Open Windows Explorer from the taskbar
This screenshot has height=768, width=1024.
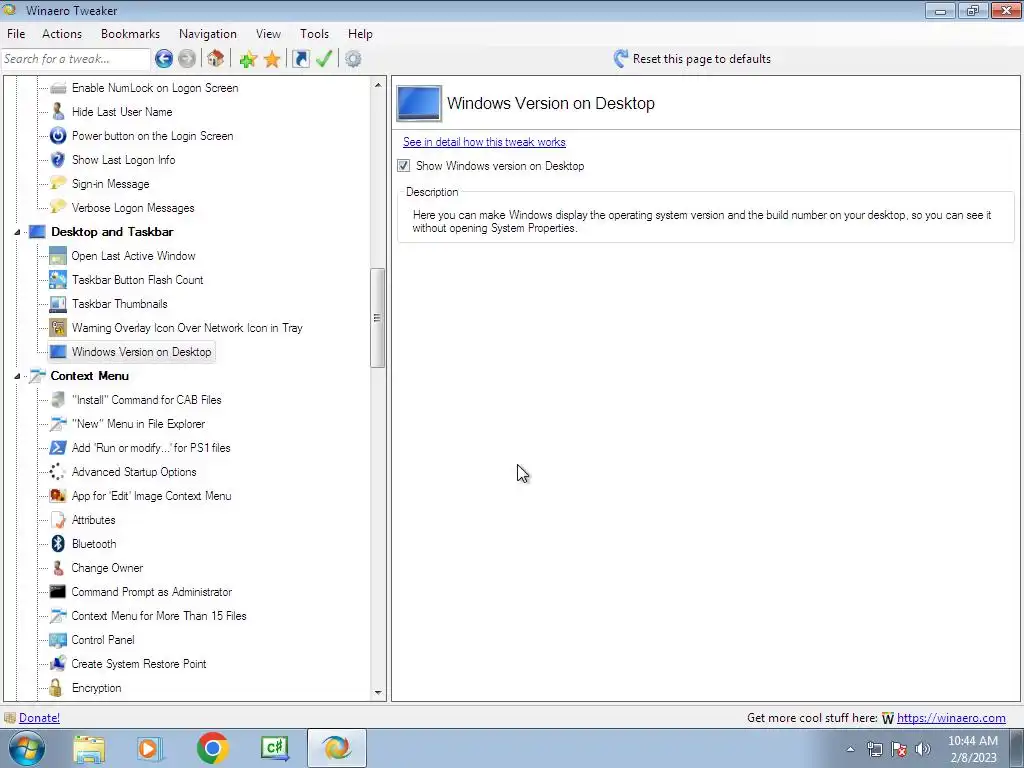click(x=89, y=749)
